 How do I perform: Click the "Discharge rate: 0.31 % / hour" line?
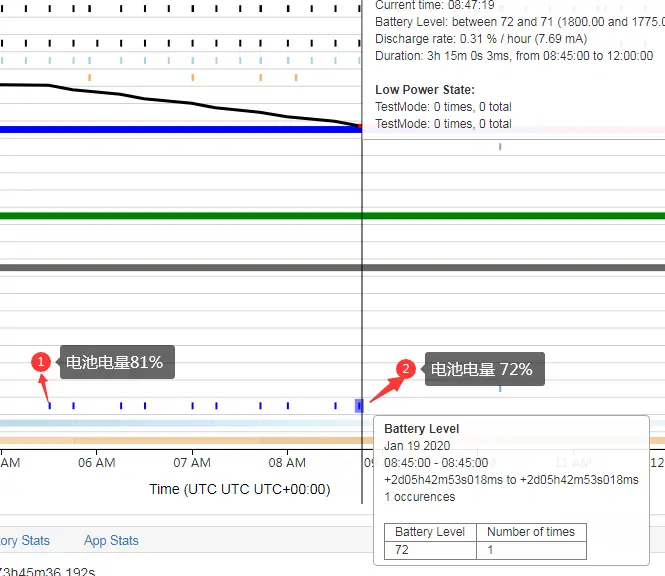tap(481, 39)
